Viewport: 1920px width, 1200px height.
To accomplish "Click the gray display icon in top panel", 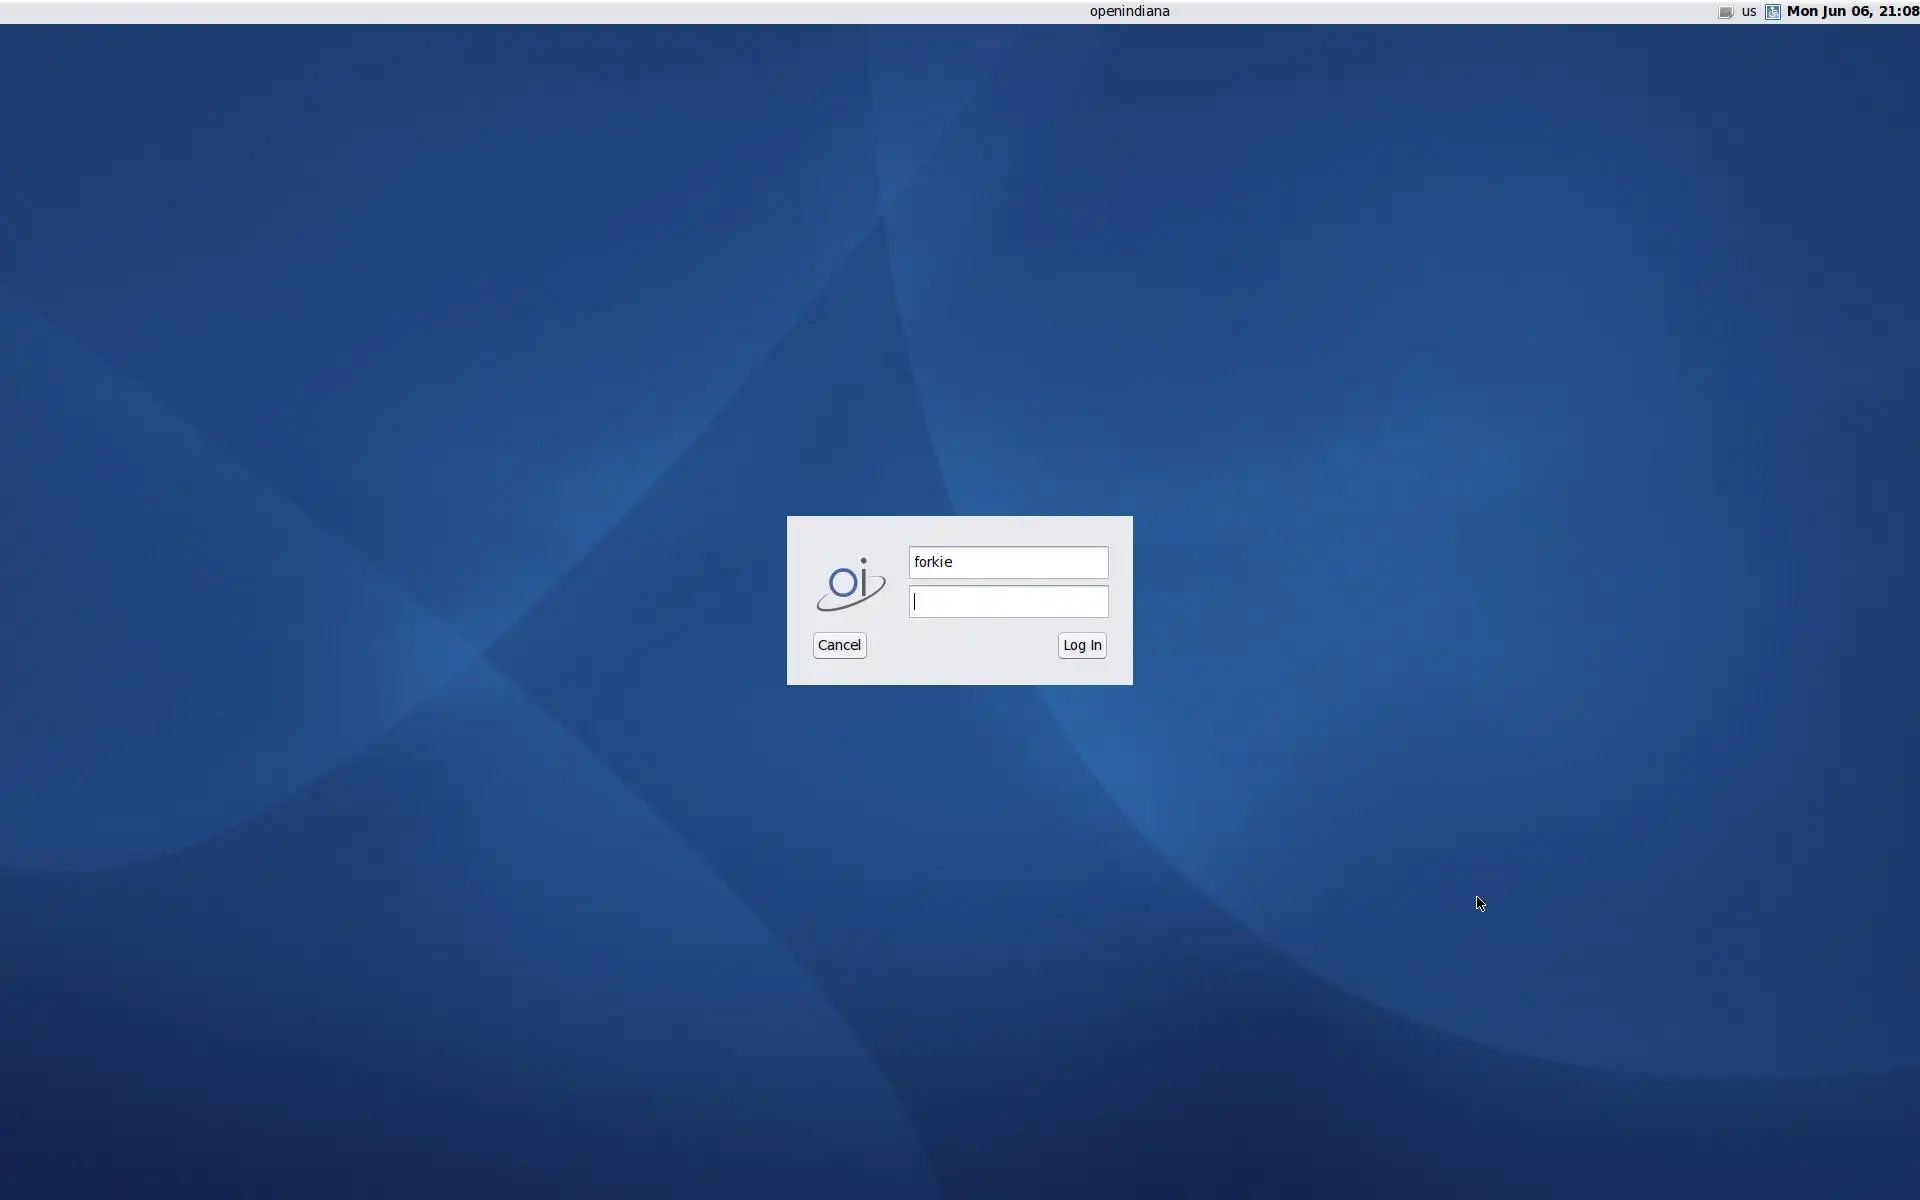I will pyautogui.click(x=1725, y=12).
